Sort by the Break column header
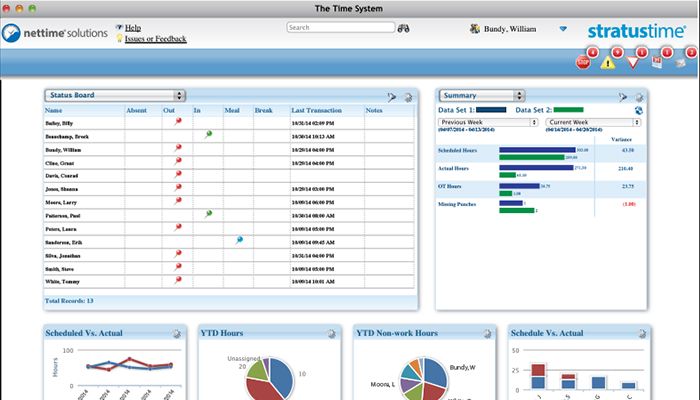Screen dimensions: 700x400 (x=263, y=110)
